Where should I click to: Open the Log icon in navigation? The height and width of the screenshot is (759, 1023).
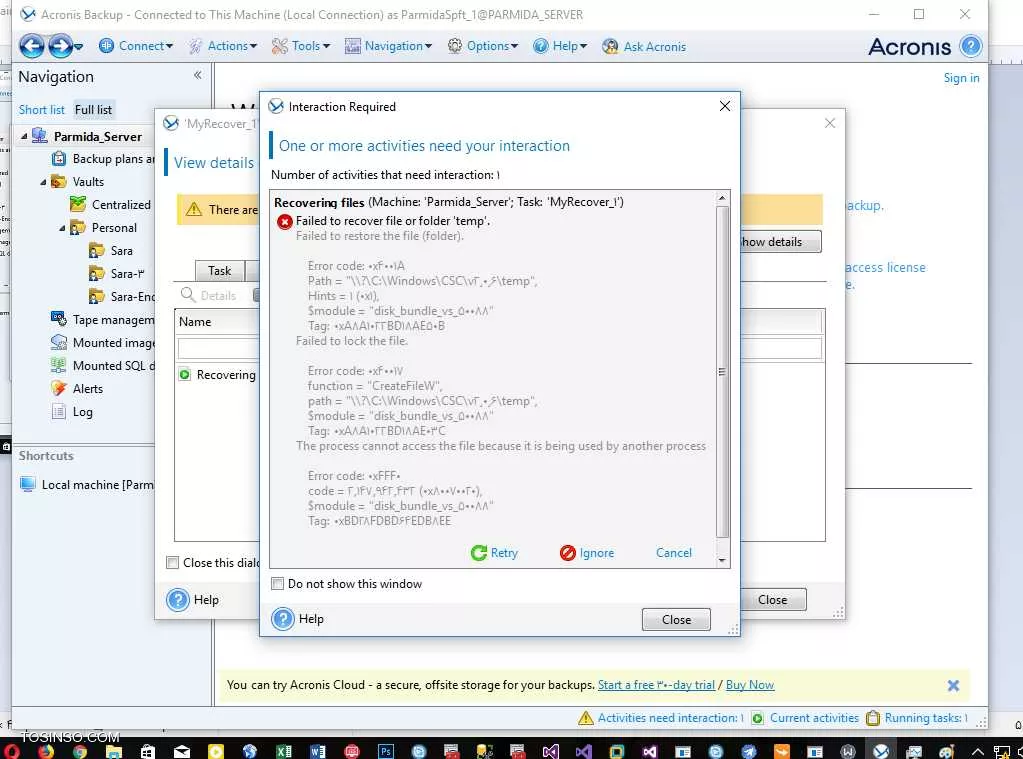click(x=59, y=411)
